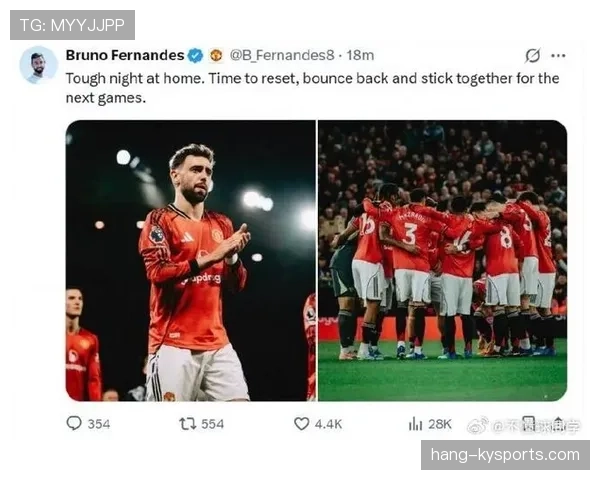
Task: Click the 18m timestamp
Action: click(x=360, y=56)
